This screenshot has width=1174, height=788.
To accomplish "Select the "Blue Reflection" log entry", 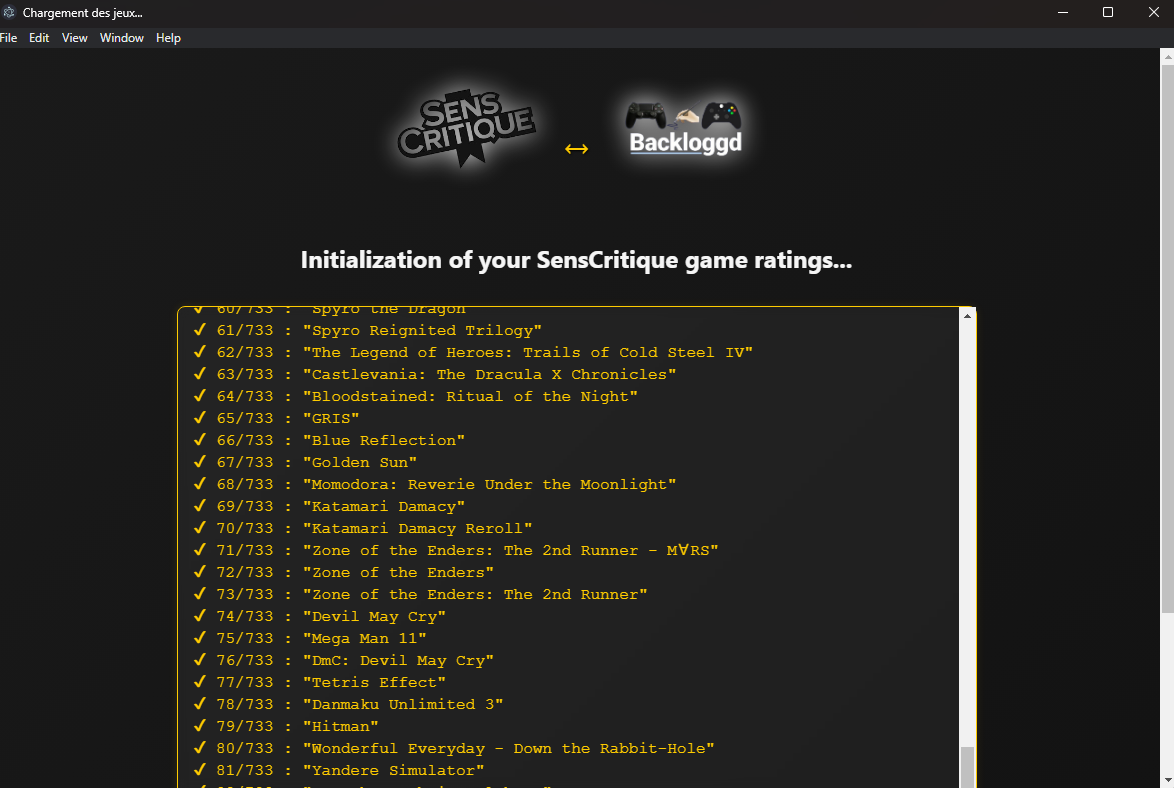I will [329, 440].
